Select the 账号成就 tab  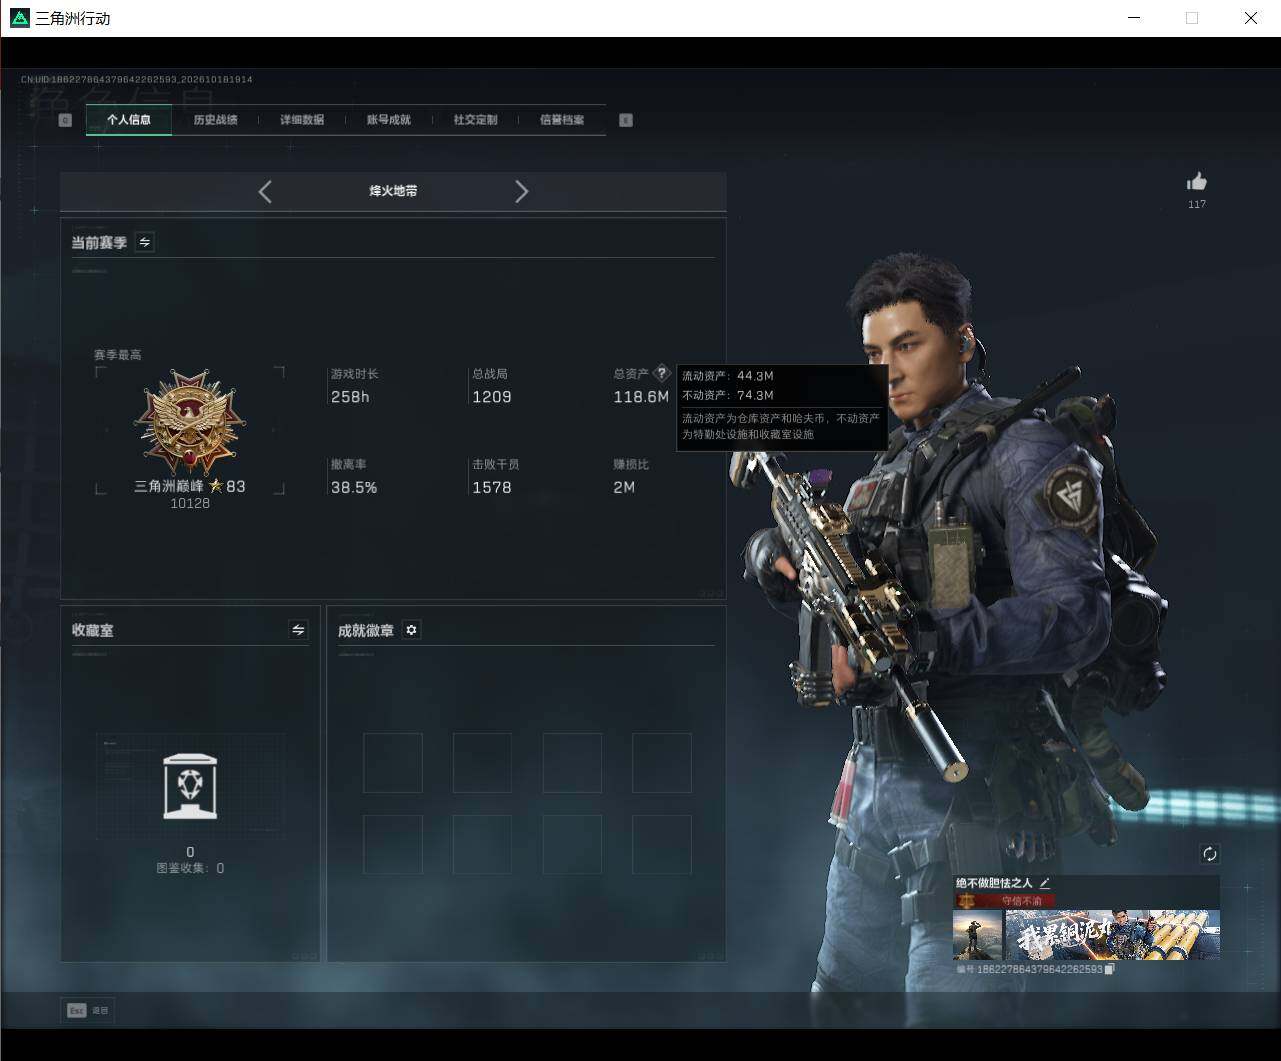pos(388,120)
